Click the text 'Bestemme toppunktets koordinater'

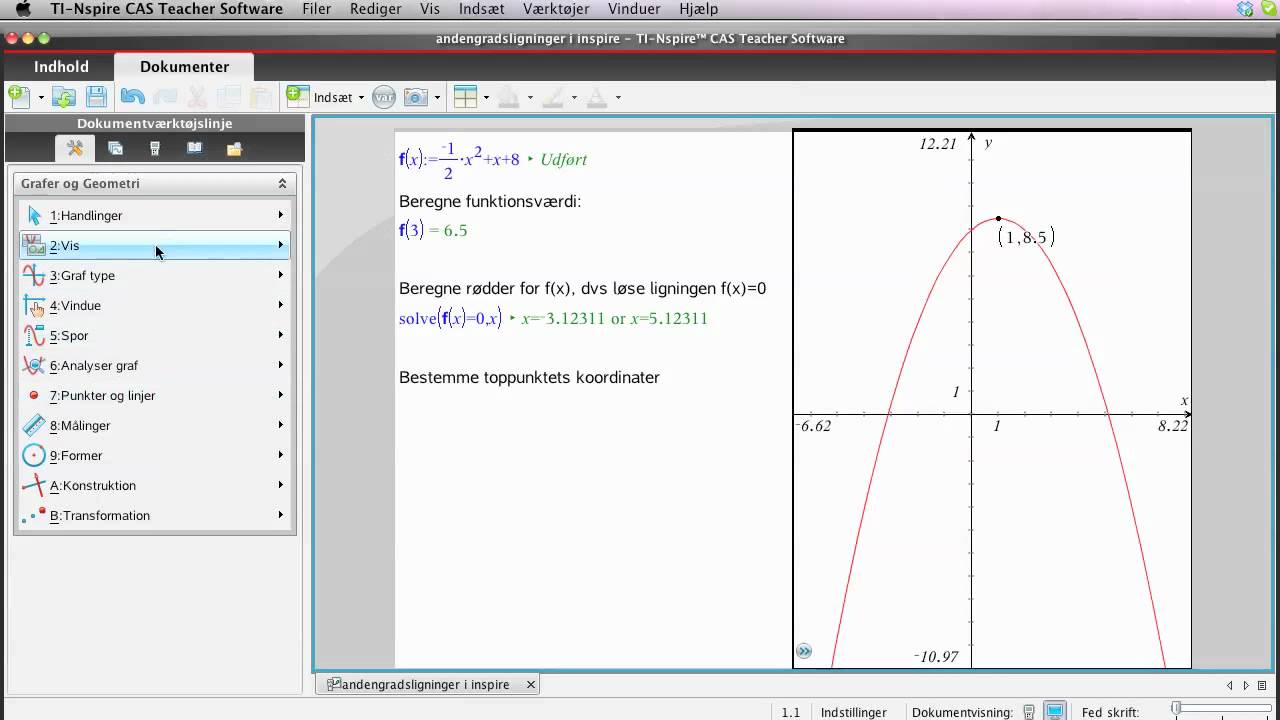tap(529, 377)
